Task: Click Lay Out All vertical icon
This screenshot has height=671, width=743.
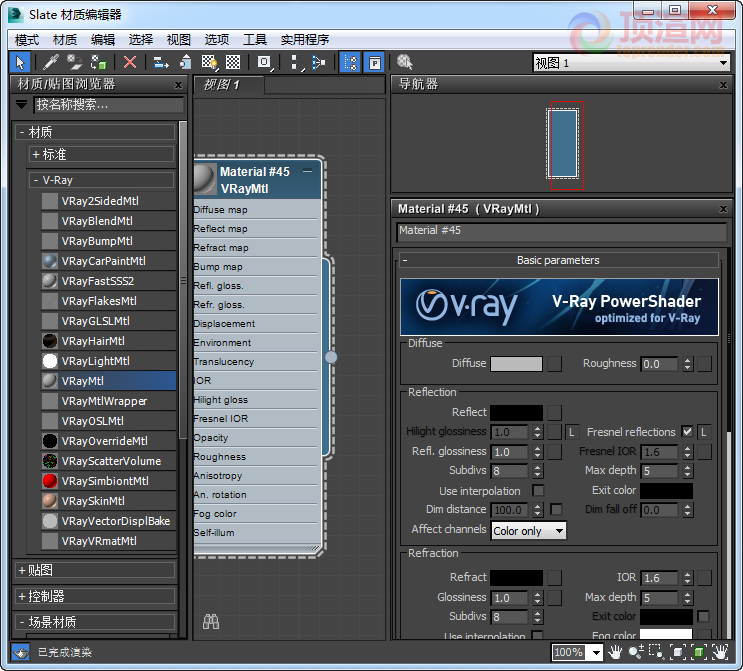Action: [x=296, y=63]
